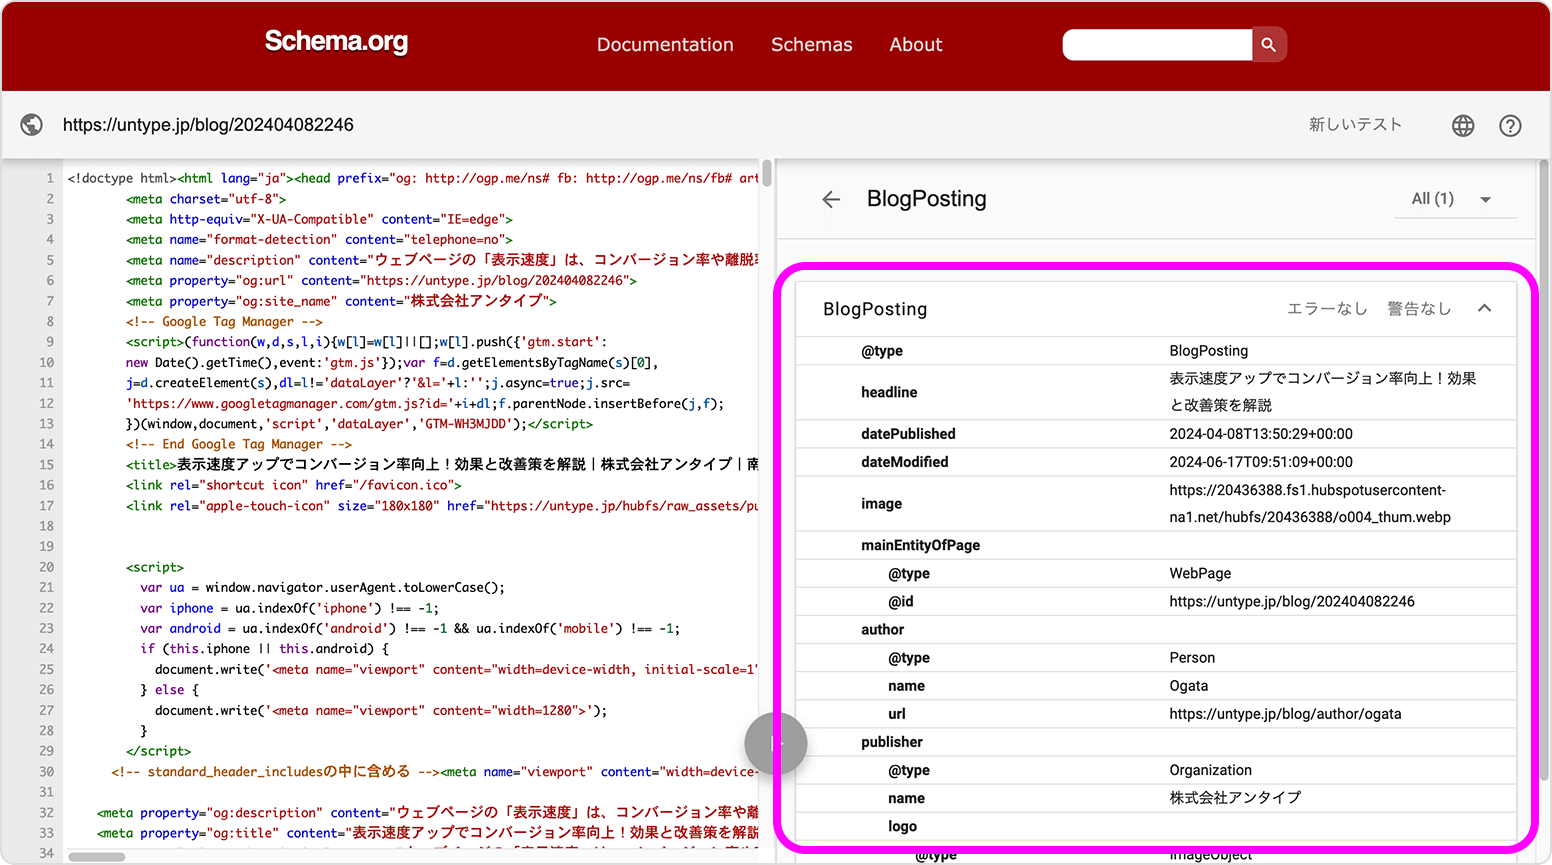Screen dimensions: 1552x865
Task: Click the 株式会社アンタイプ publisher name value
Action: pos(1235,798)
